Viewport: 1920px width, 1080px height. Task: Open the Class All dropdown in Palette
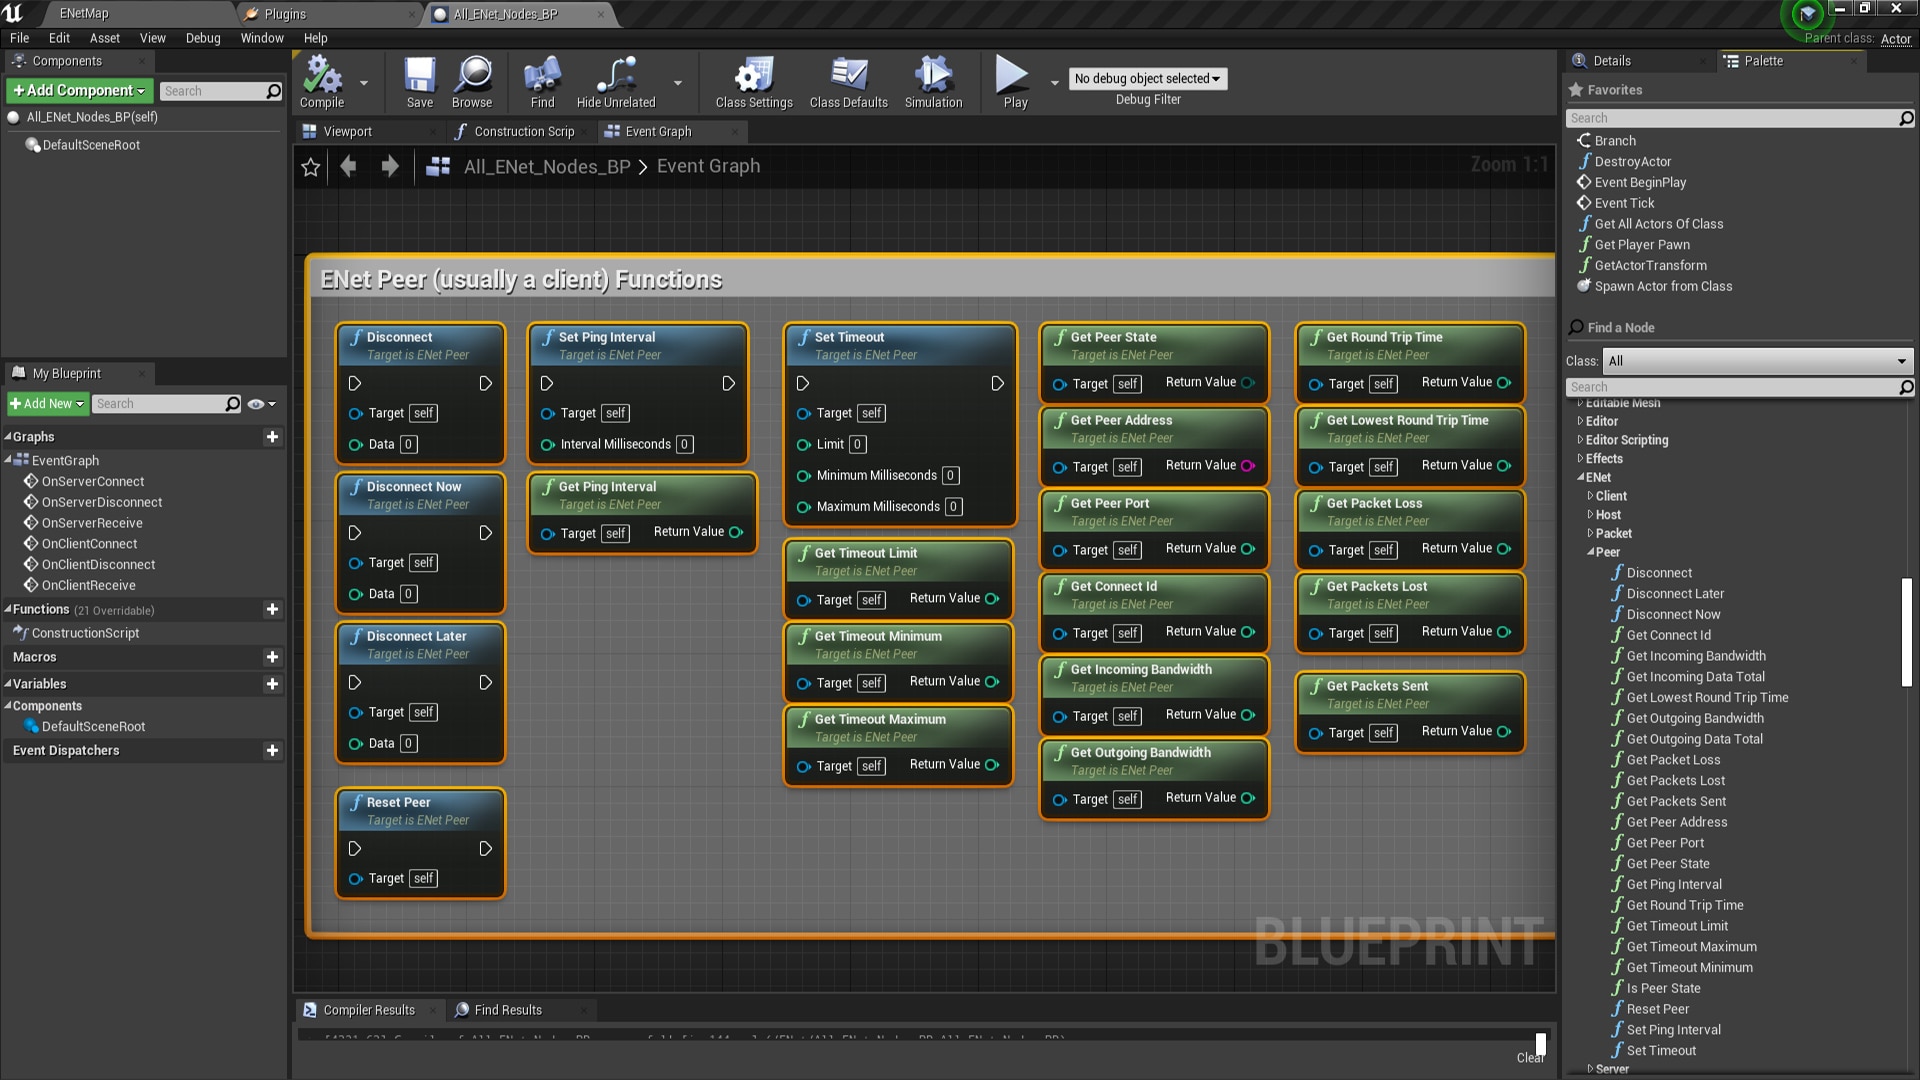point(1757,361)
